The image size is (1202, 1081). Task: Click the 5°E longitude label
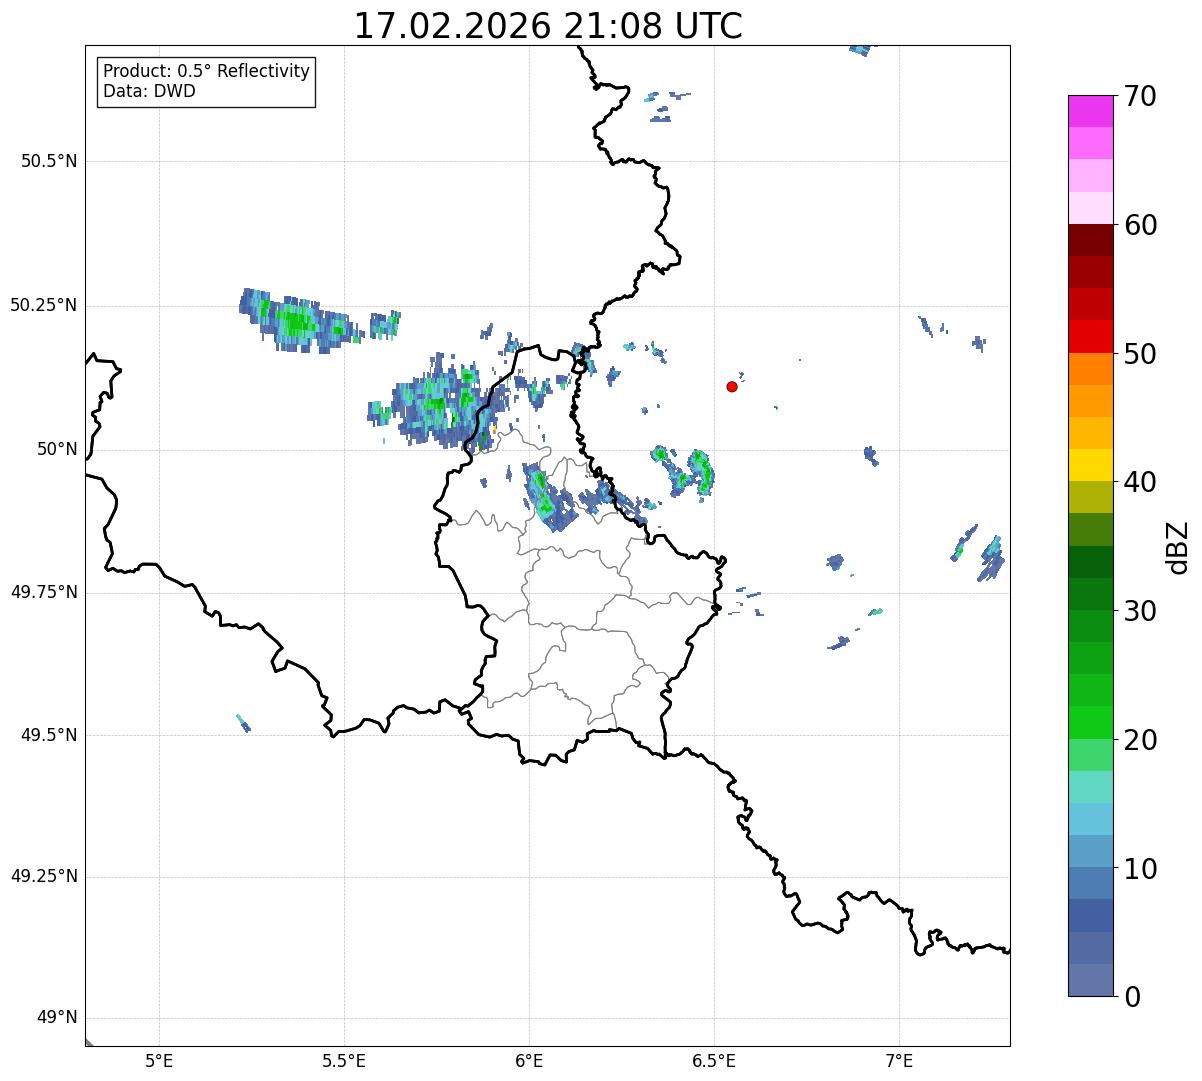coord(159,1061)
